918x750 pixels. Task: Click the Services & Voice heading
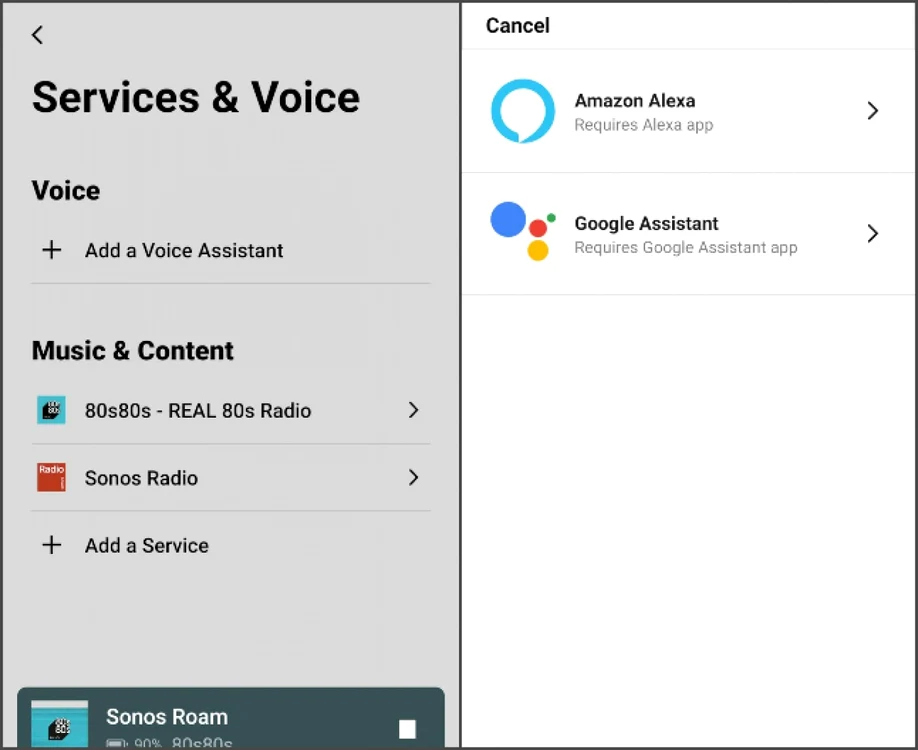[x=196, y=97]
